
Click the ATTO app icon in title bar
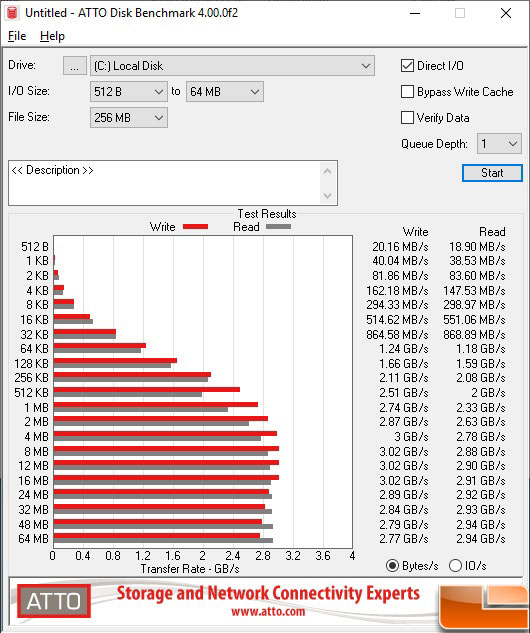(12, 13)
